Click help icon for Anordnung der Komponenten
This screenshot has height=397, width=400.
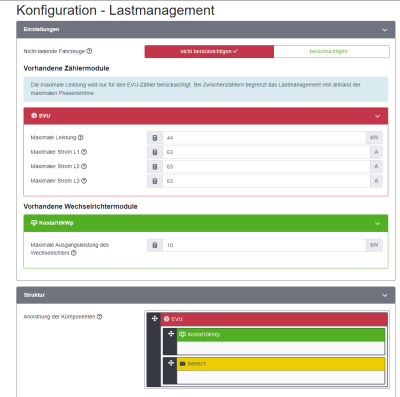99,317
